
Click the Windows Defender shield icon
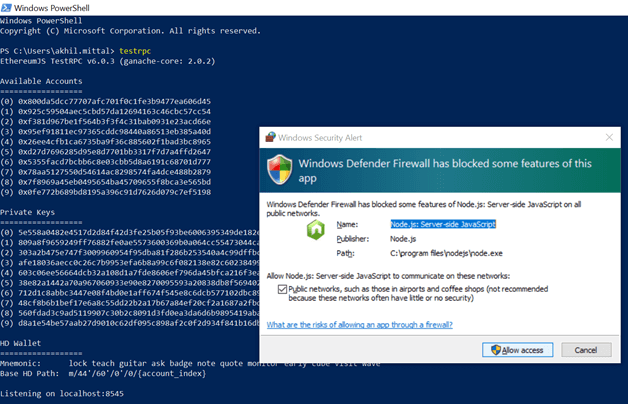pos(280,170)
